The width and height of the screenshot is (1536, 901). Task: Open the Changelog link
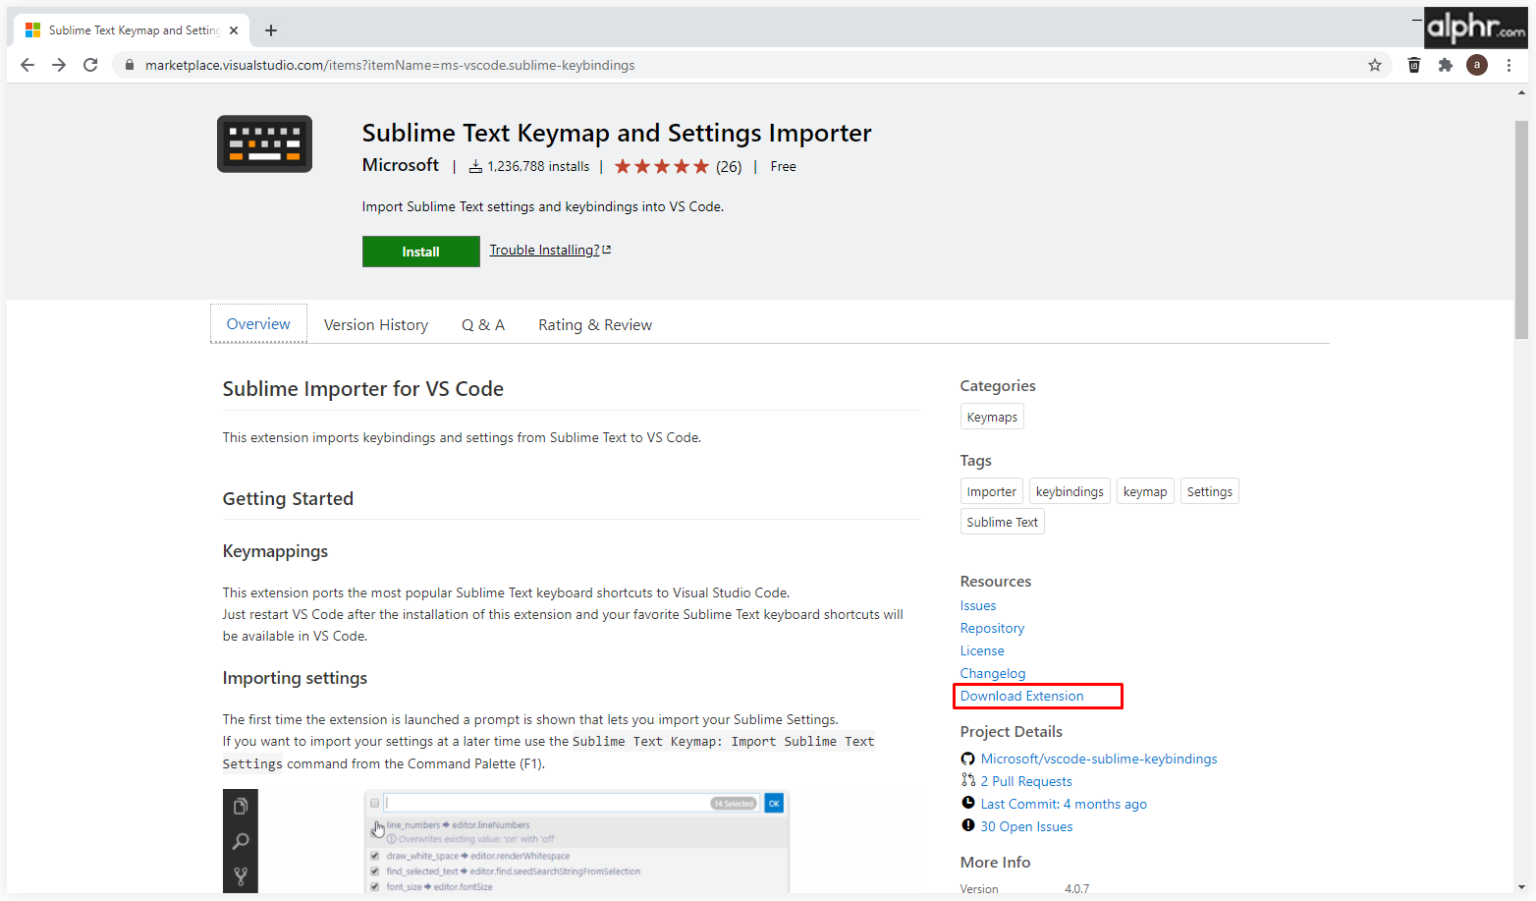(x=993, y=673)
